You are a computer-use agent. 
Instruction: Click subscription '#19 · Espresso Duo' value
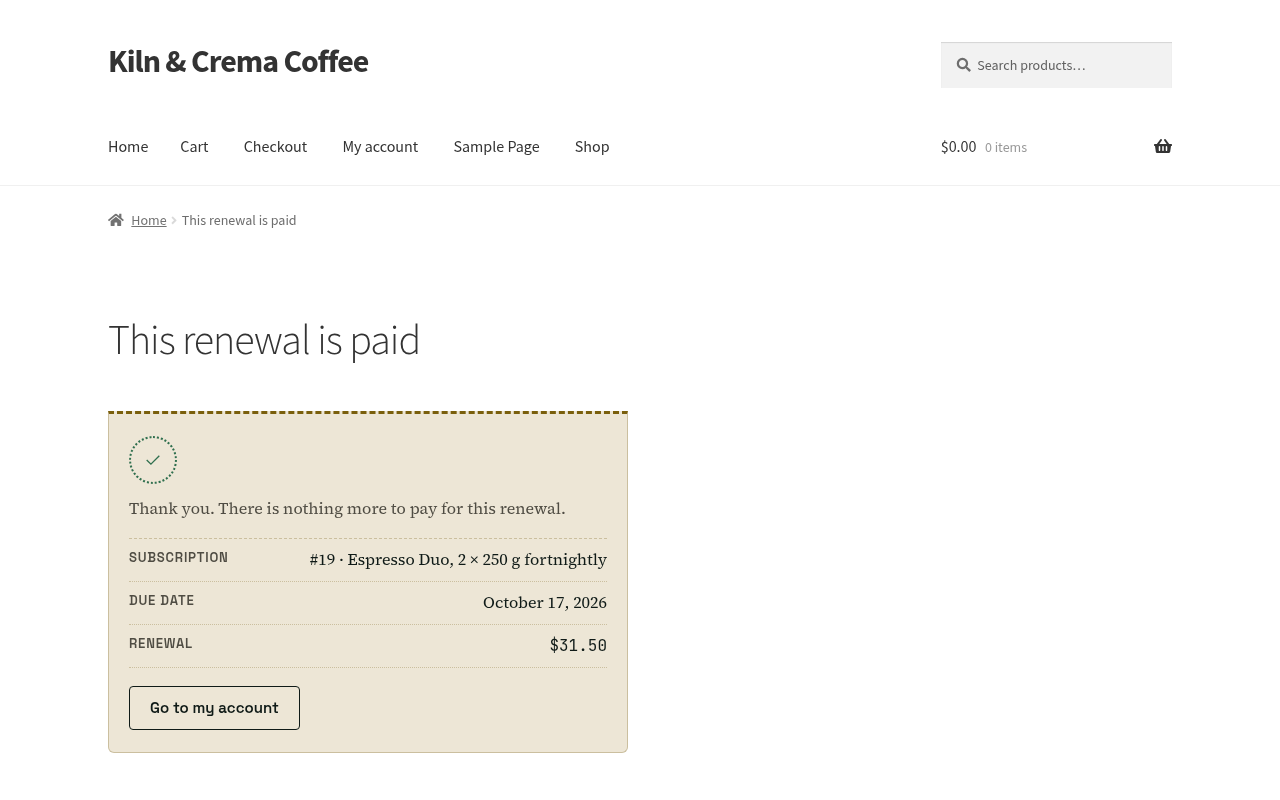pyautogui.click(x=458, y=560)
